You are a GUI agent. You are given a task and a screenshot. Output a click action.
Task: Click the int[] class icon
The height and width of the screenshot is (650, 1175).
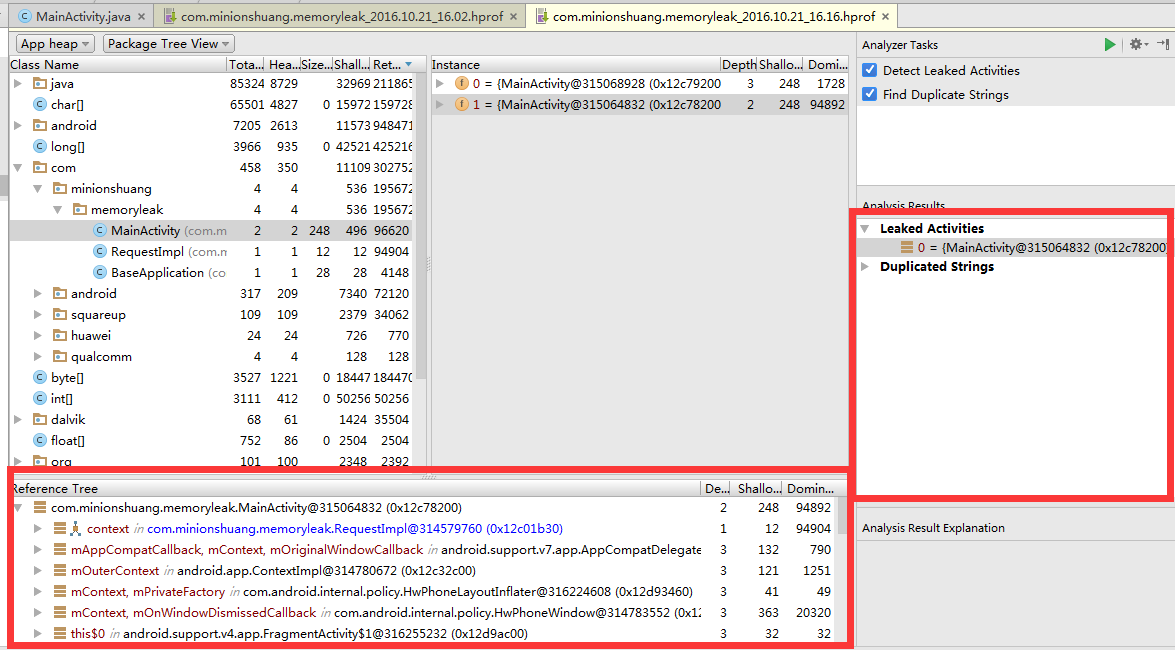[x=40, y=399]
